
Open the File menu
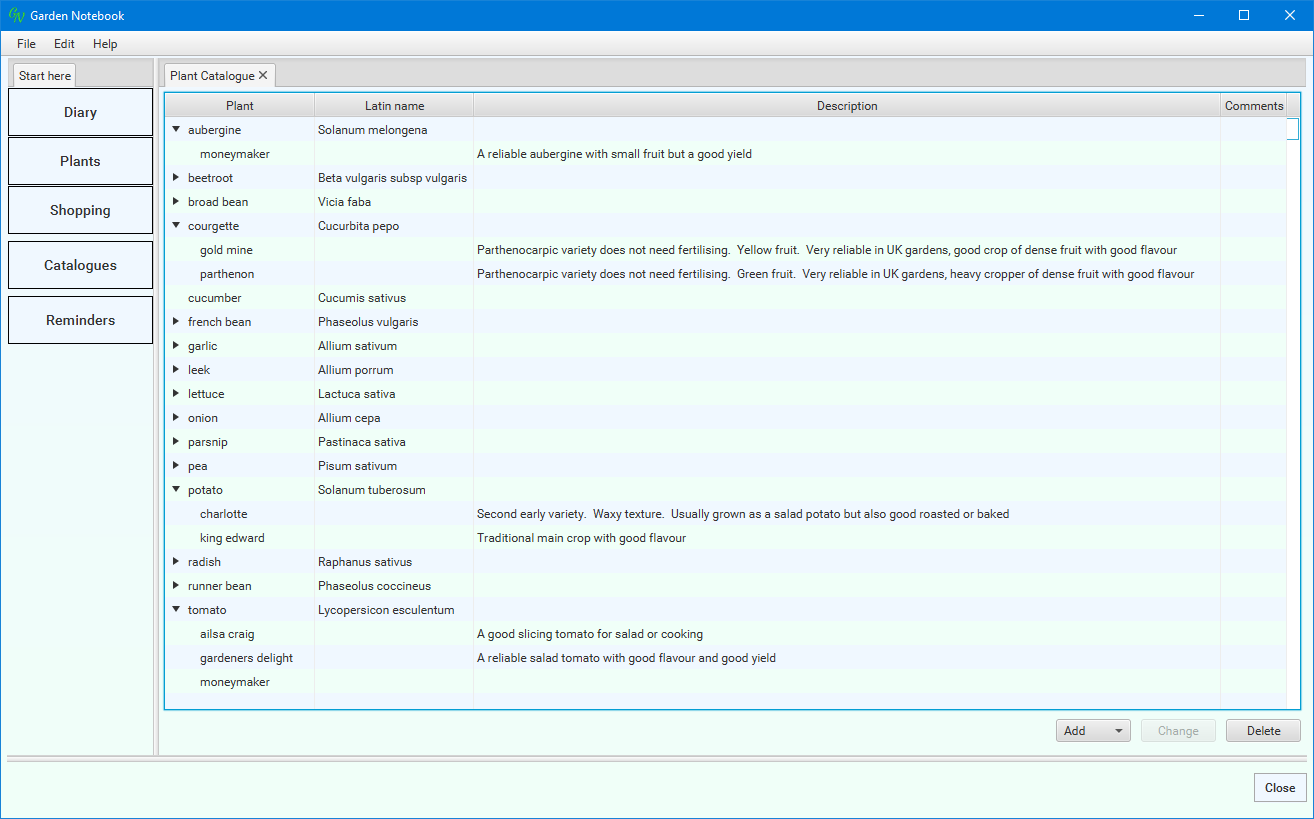[26, 44]
